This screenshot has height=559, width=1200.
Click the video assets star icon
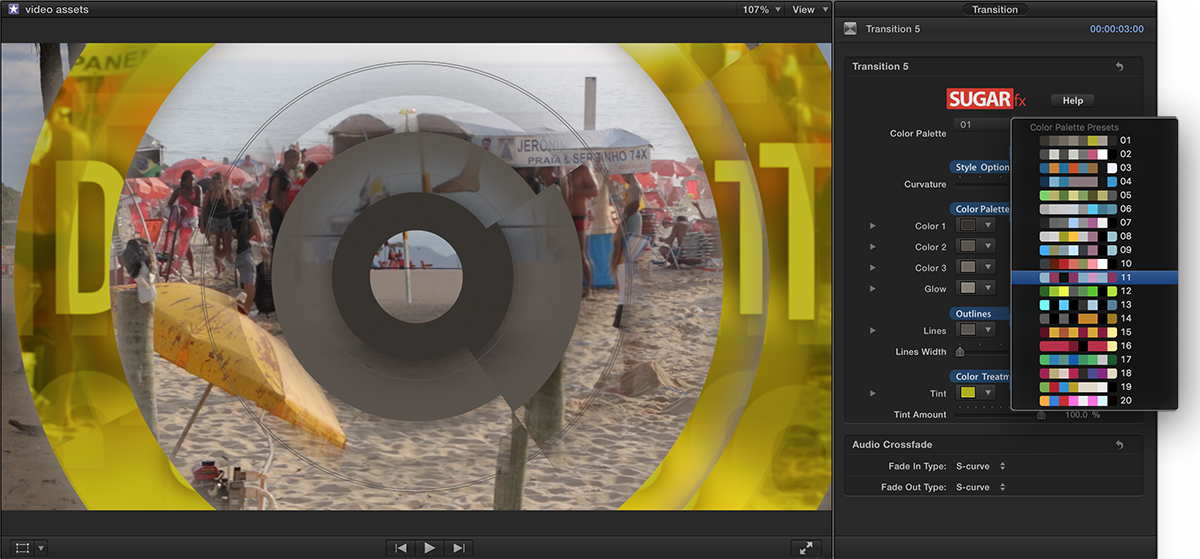pyautogui.click(x=13, y=9)
